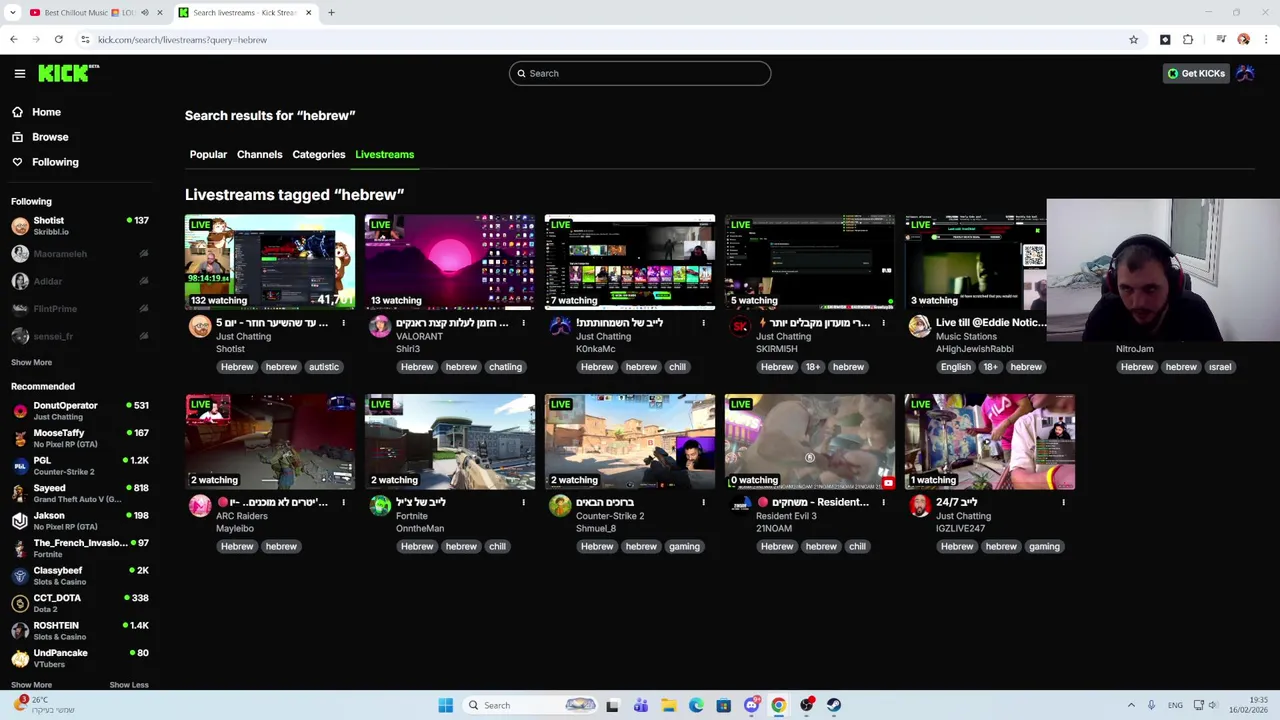Click 18+ tag under SKIRMISH

coord(812,367)
